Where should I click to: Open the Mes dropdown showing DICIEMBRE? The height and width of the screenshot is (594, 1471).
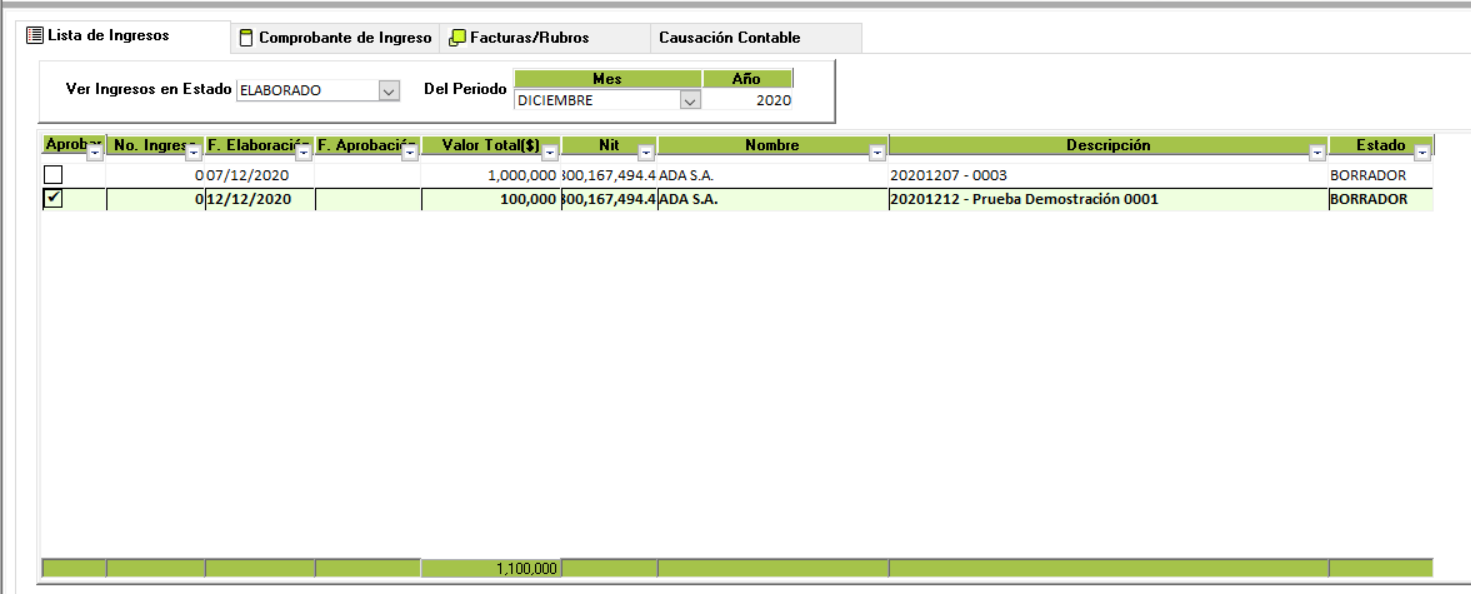[x=689, y=100]
